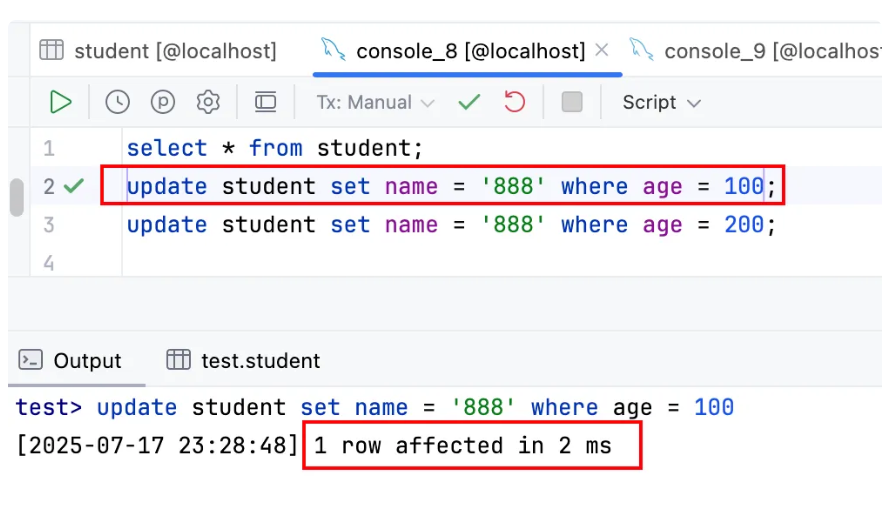Click the '1 row affected' output message
The width and height of the screenshot is (888, 514).
(x=463, y=446)
